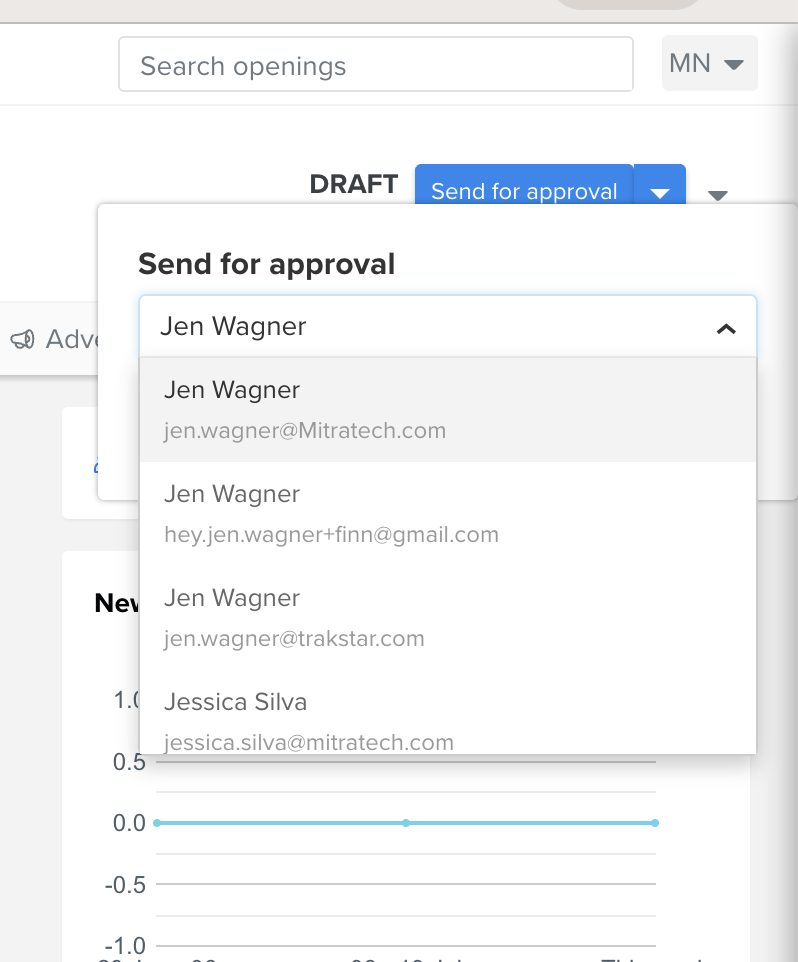
Task: Focus the Search openings field
Action: click(x=375, y=64)
